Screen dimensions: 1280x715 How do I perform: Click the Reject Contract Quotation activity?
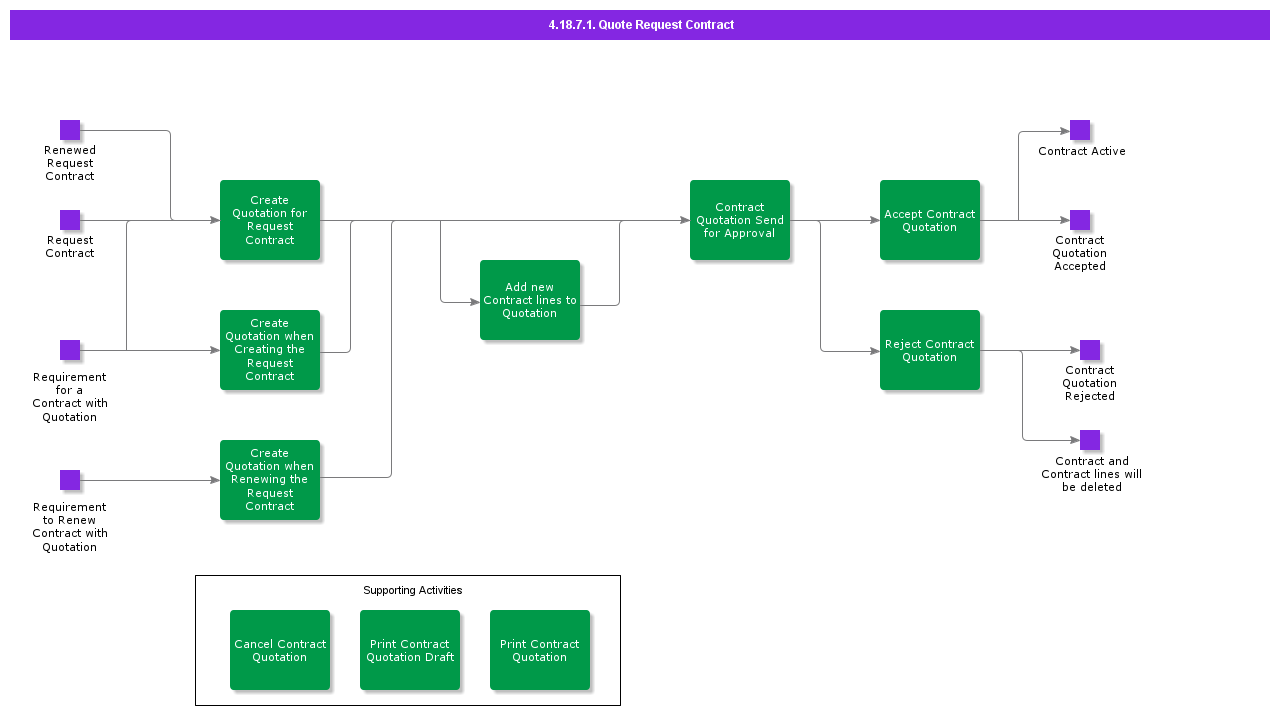click(x=930, y=350)
